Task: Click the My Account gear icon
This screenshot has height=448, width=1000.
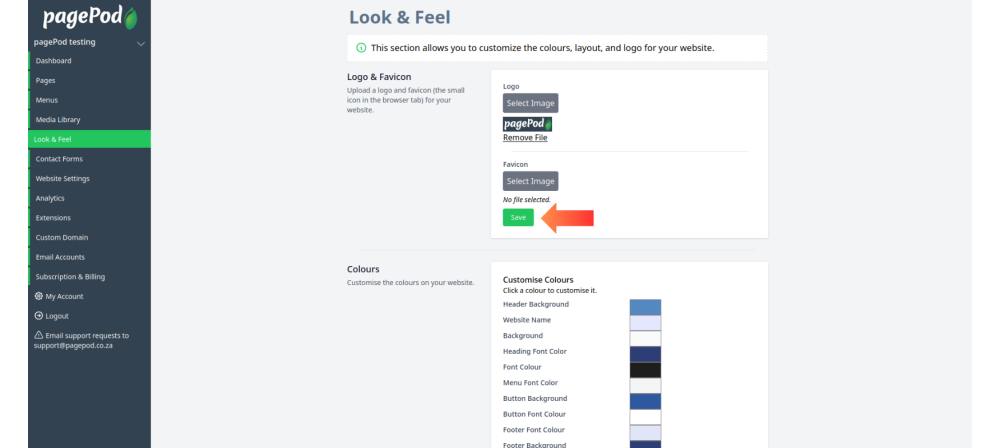Action: (x=38, y=296)
